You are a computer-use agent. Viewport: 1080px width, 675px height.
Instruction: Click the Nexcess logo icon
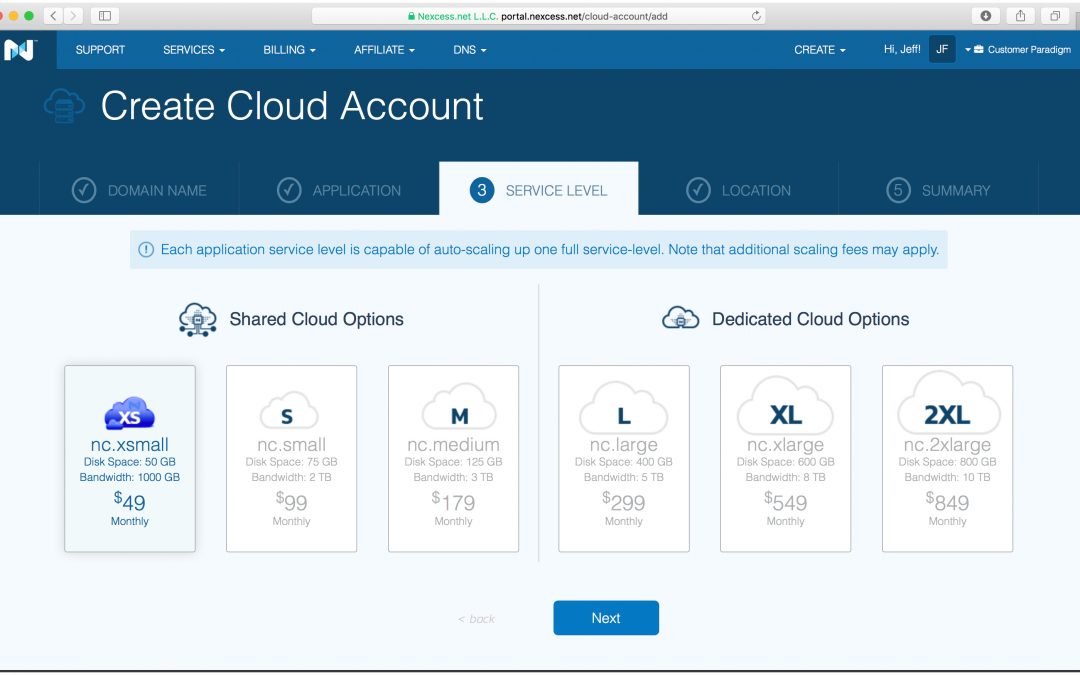point(19,50)
